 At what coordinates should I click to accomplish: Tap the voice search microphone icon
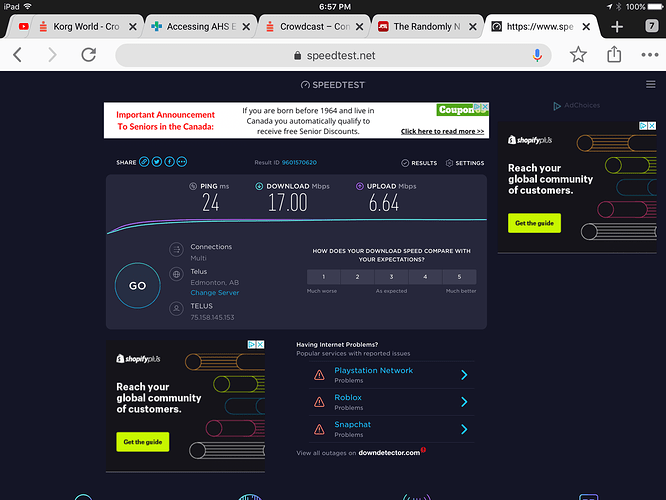537,55
